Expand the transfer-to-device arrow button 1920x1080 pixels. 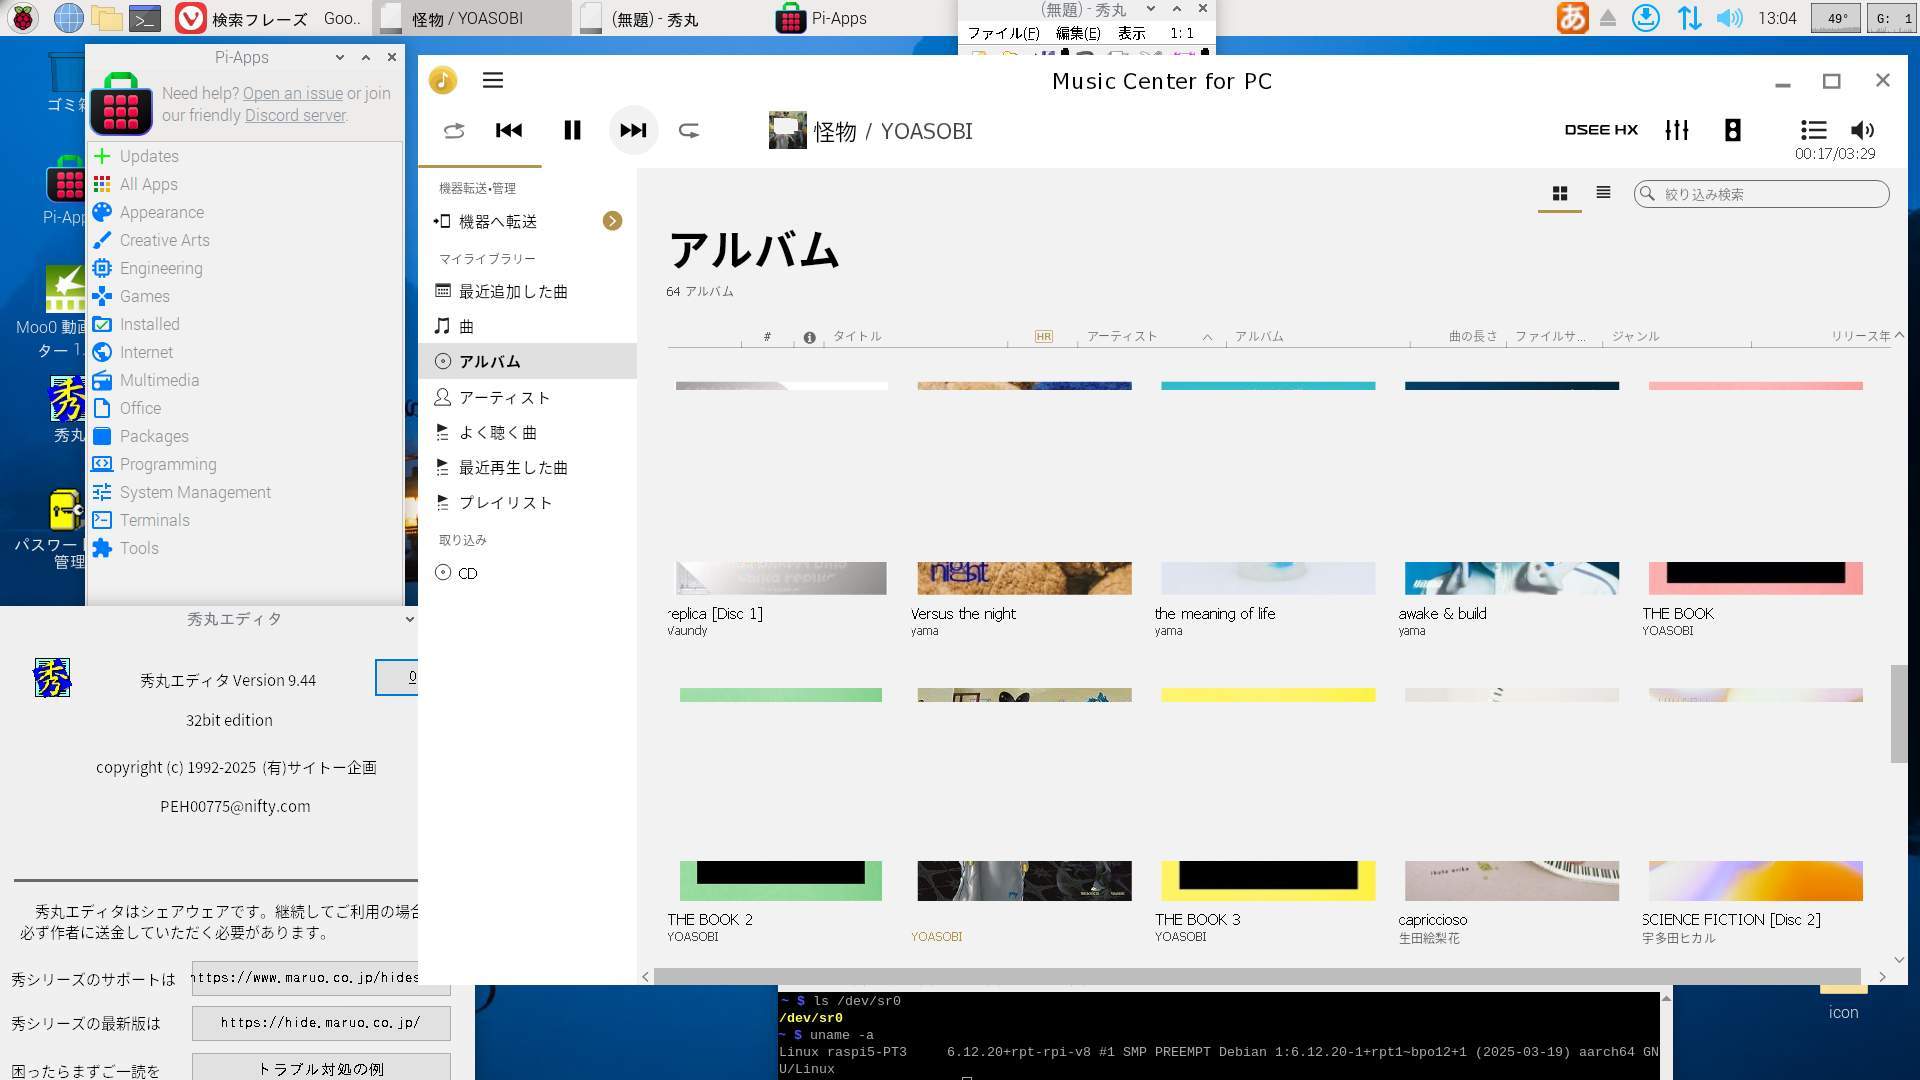[x=612, y=221]
